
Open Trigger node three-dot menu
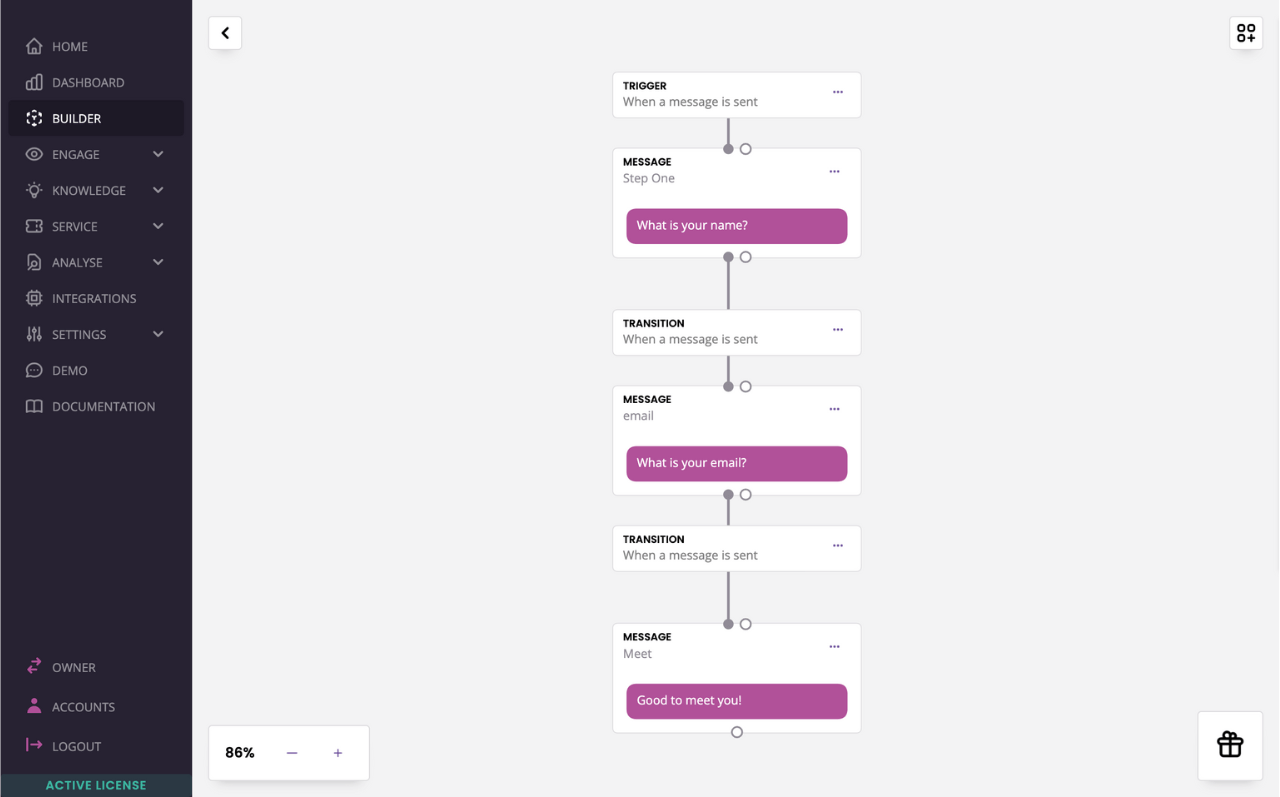point(838,92)
